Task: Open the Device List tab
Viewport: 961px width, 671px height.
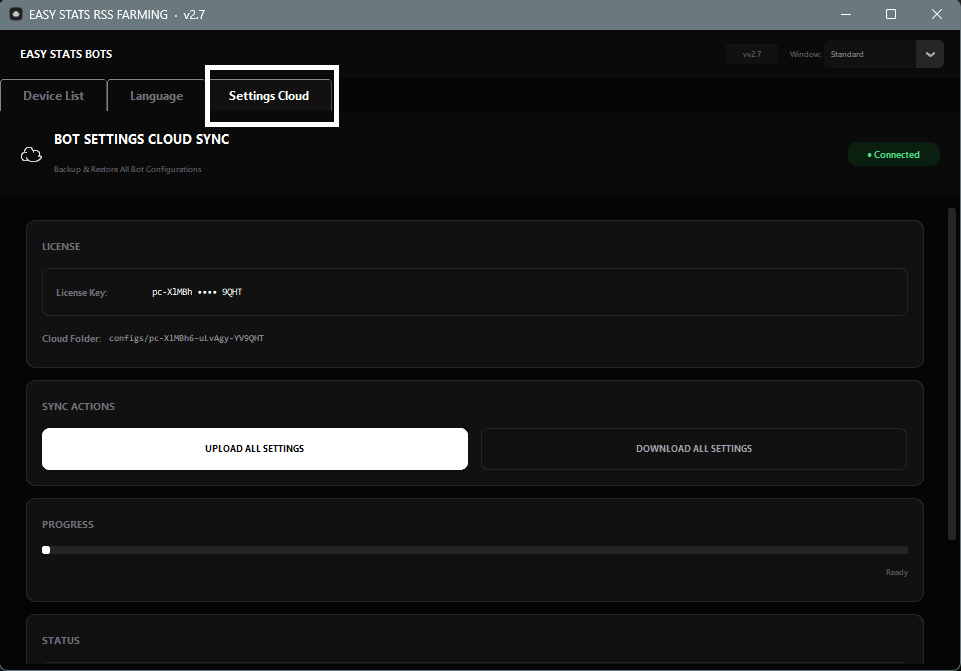Action: 53,96
